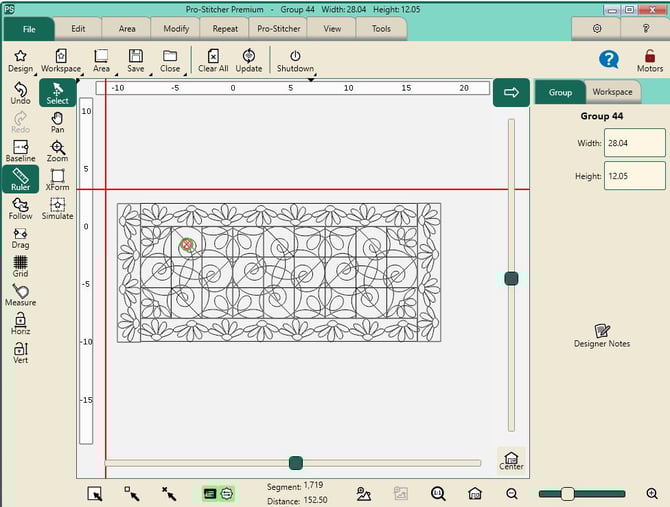
Task: Toggle the green swap-arrows icon
Action: tap(227, 494)
